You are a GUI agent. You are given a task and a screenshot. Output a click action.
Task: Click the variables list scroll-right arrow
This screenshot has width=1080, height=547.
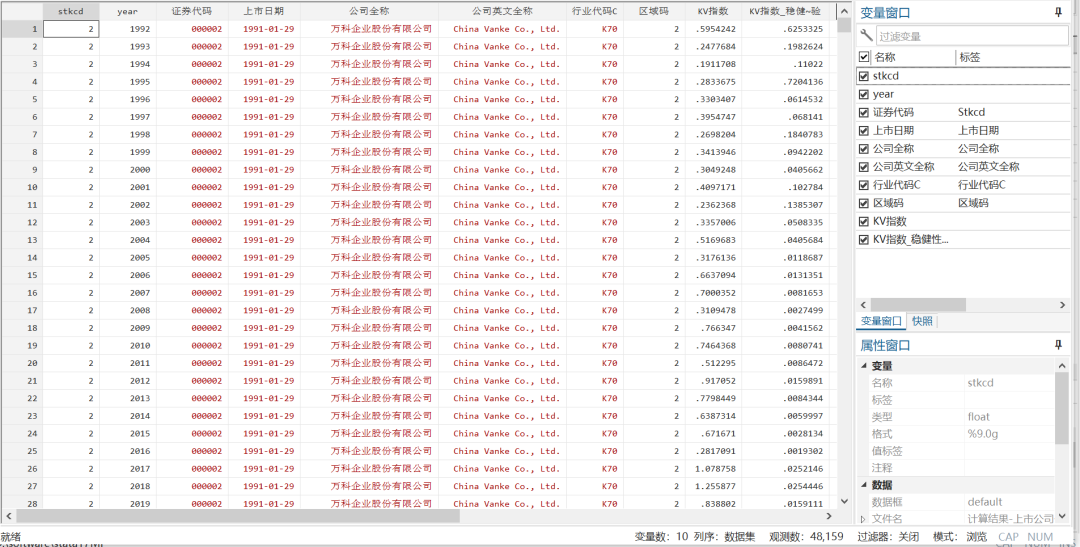[x=1064, y=304]
